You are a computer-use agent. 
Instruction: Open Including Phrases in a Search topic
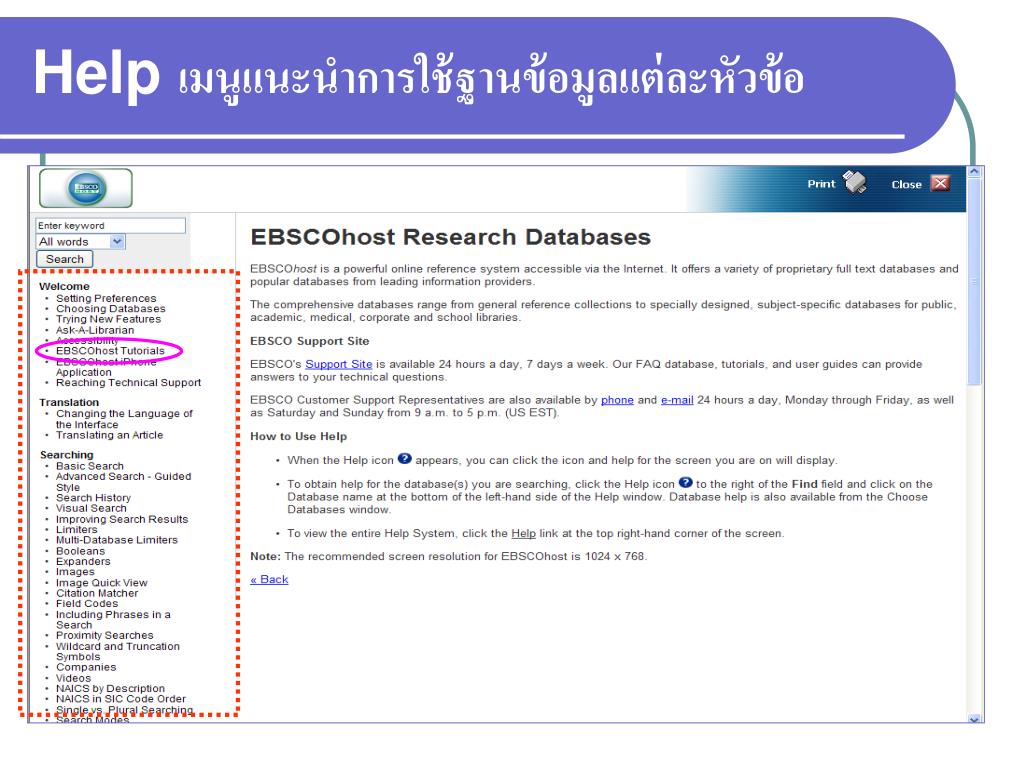coord(113,620)
